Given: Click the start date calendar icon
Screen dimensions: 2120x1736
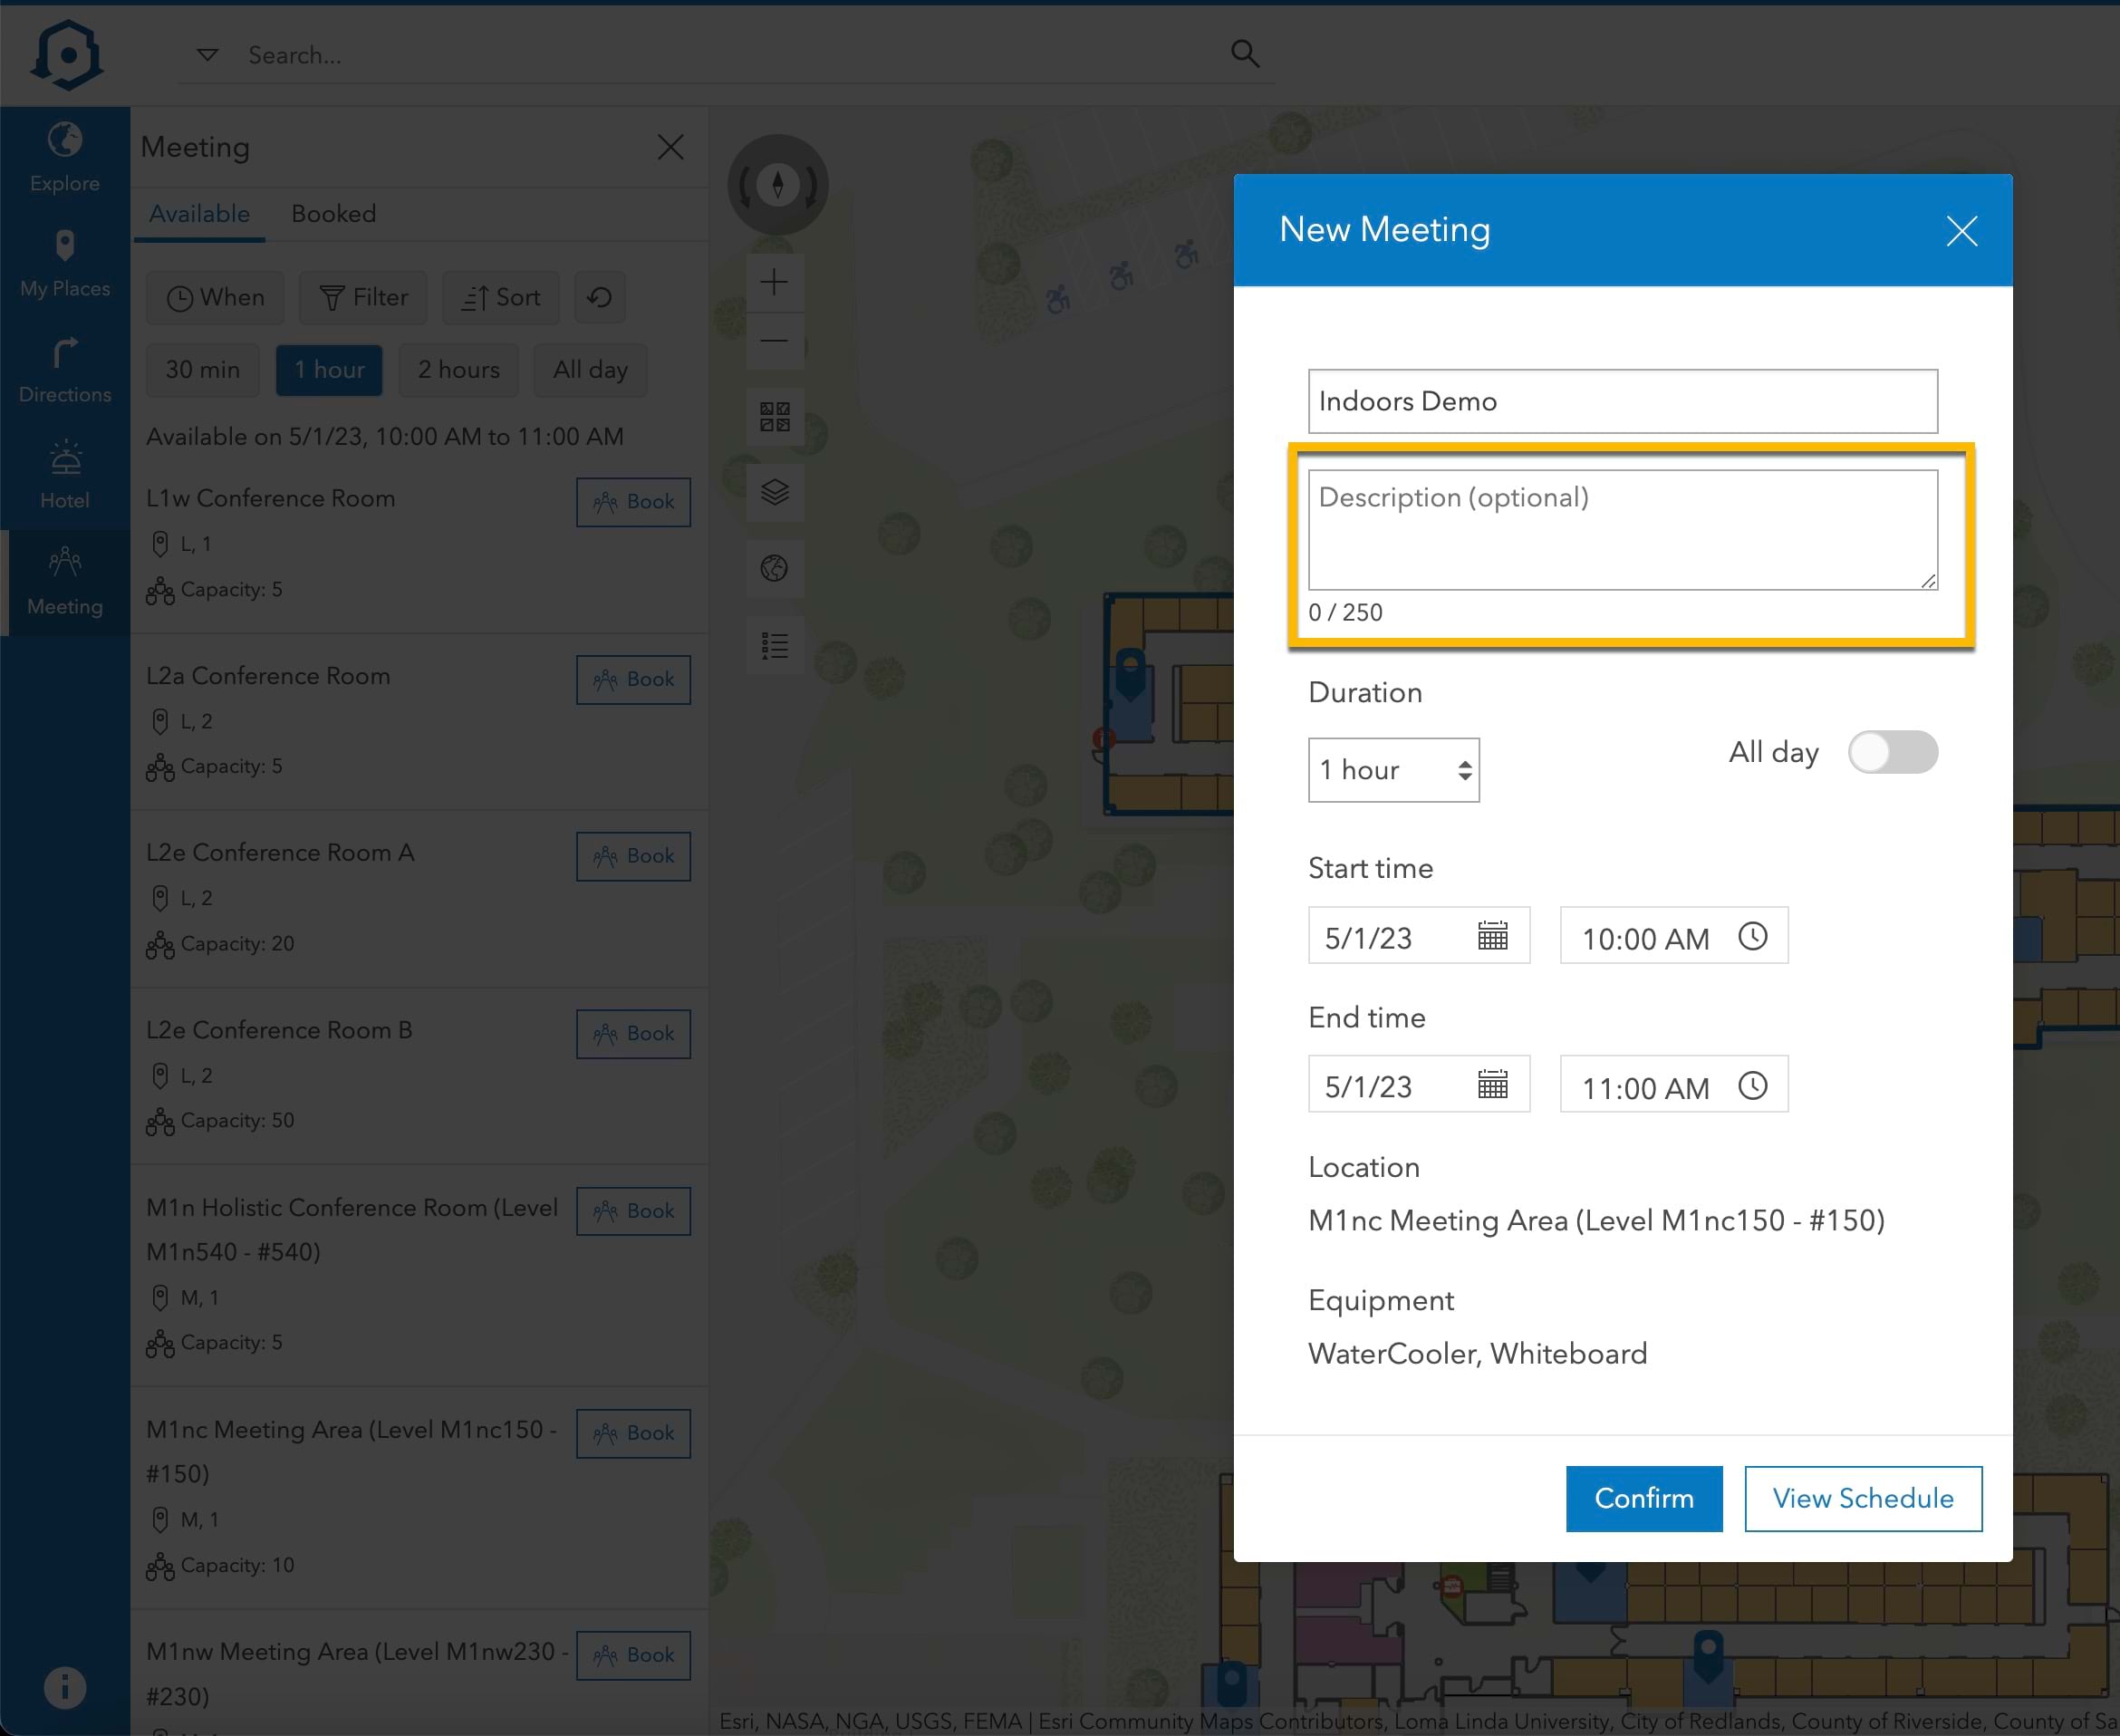Looking at the screenshot, I should coord(1492,936).
